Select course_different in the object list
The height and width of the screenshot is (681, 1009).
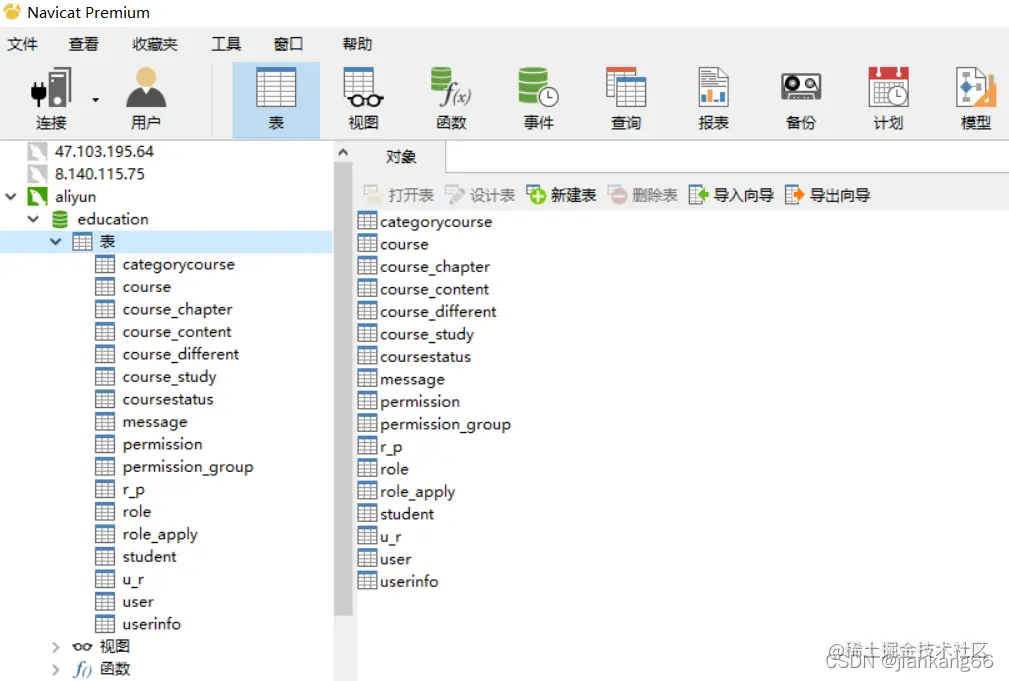[x=438, y=312]
